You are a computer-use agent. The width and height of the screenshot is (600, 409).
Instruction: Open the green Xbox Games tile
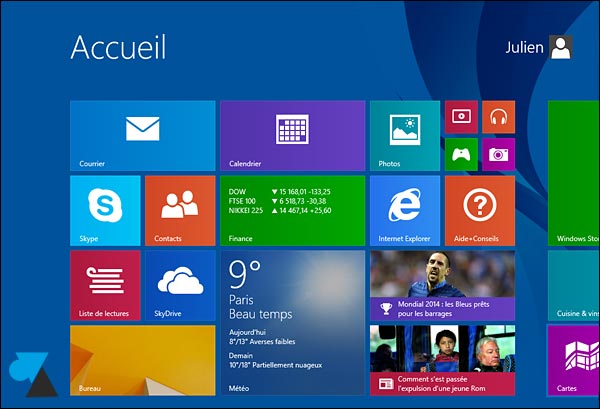coord(461,155)
